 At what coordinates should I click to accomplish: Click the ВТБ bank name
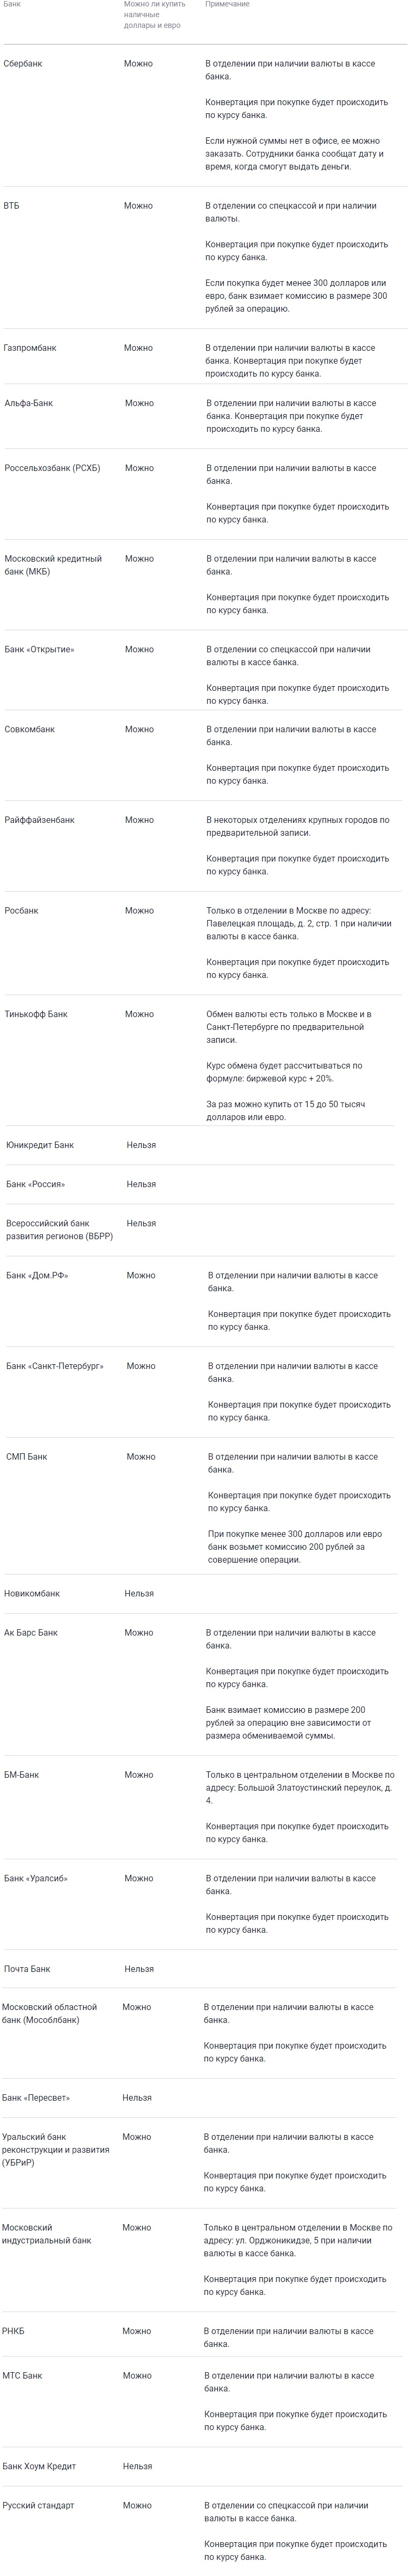[x=11, y=206]
